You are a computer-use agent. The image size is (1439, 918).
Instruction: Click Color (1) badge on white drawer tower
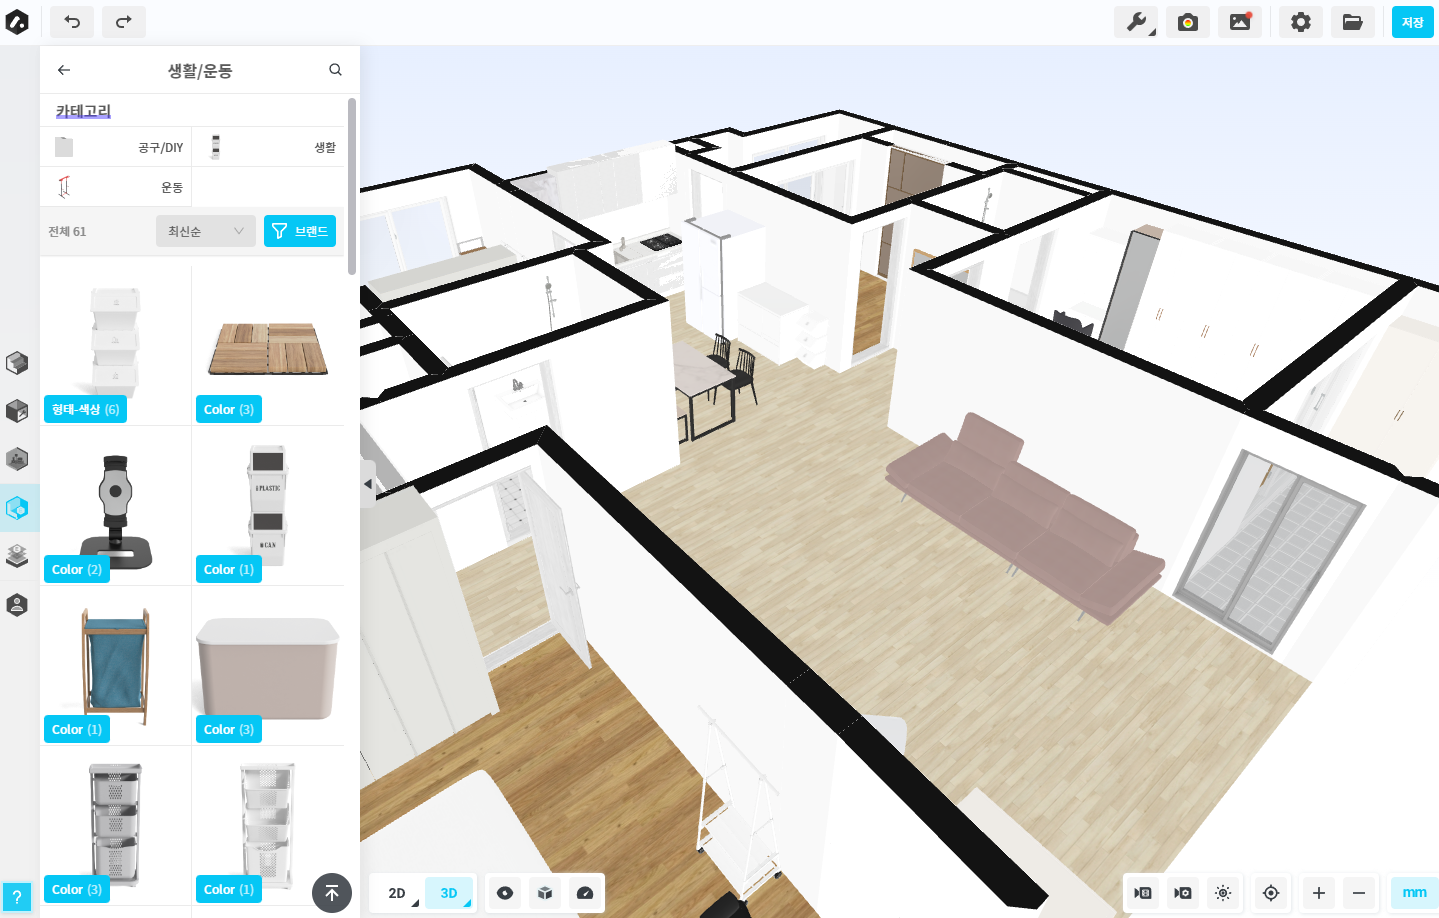[x=229, y=889]
